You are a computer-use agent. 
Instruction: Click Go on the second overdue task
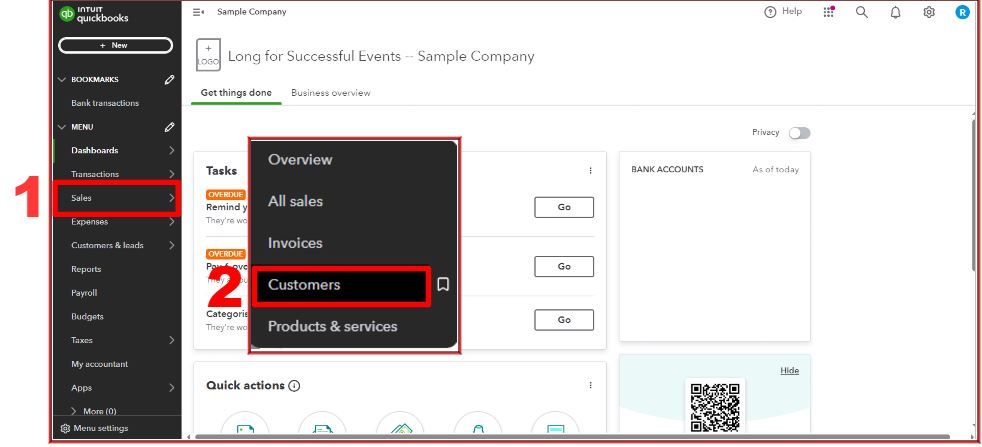point(564,266)
